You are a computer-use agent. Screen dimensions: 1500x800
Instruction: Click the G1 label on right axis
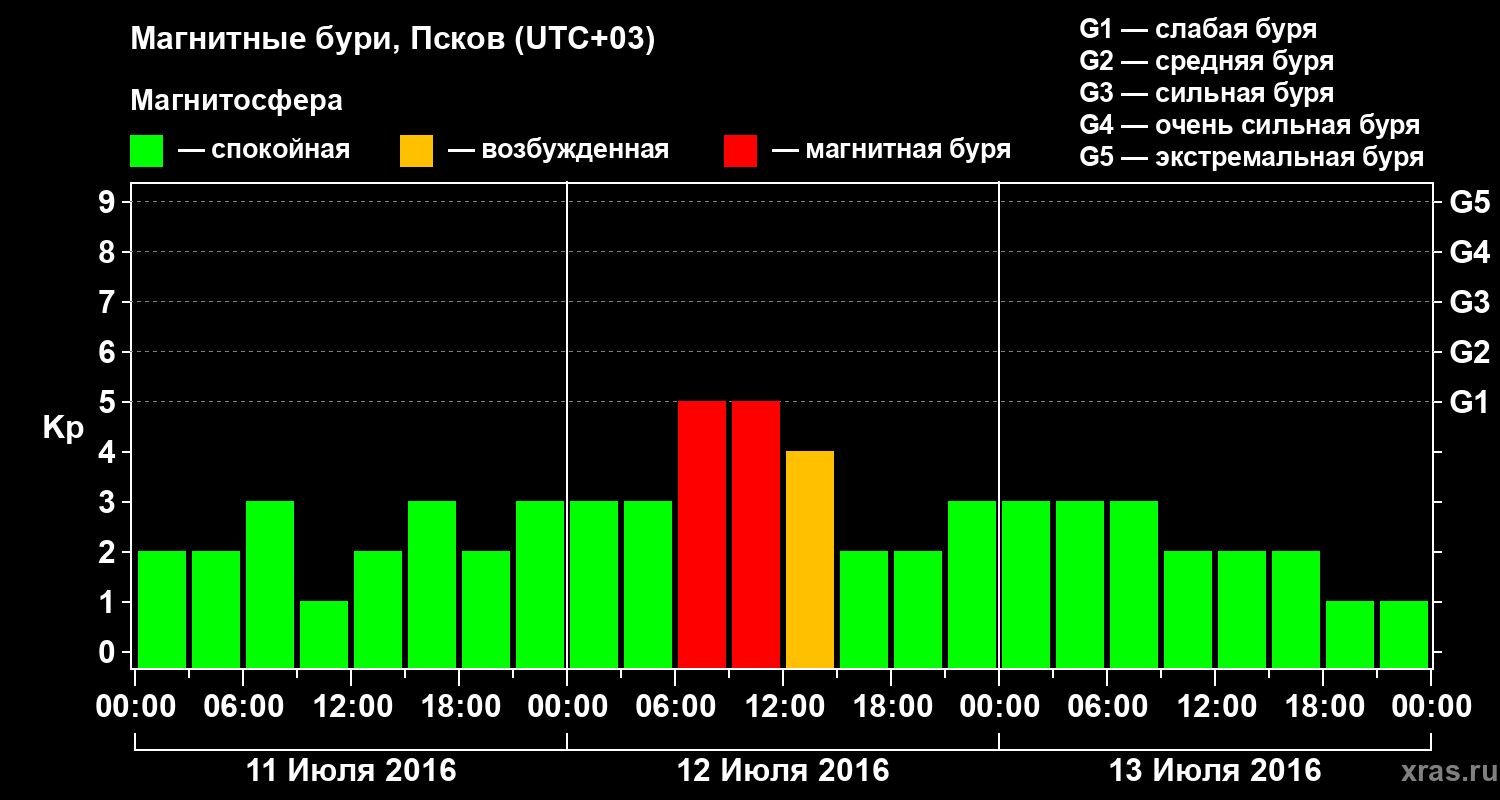[1469, 402]
